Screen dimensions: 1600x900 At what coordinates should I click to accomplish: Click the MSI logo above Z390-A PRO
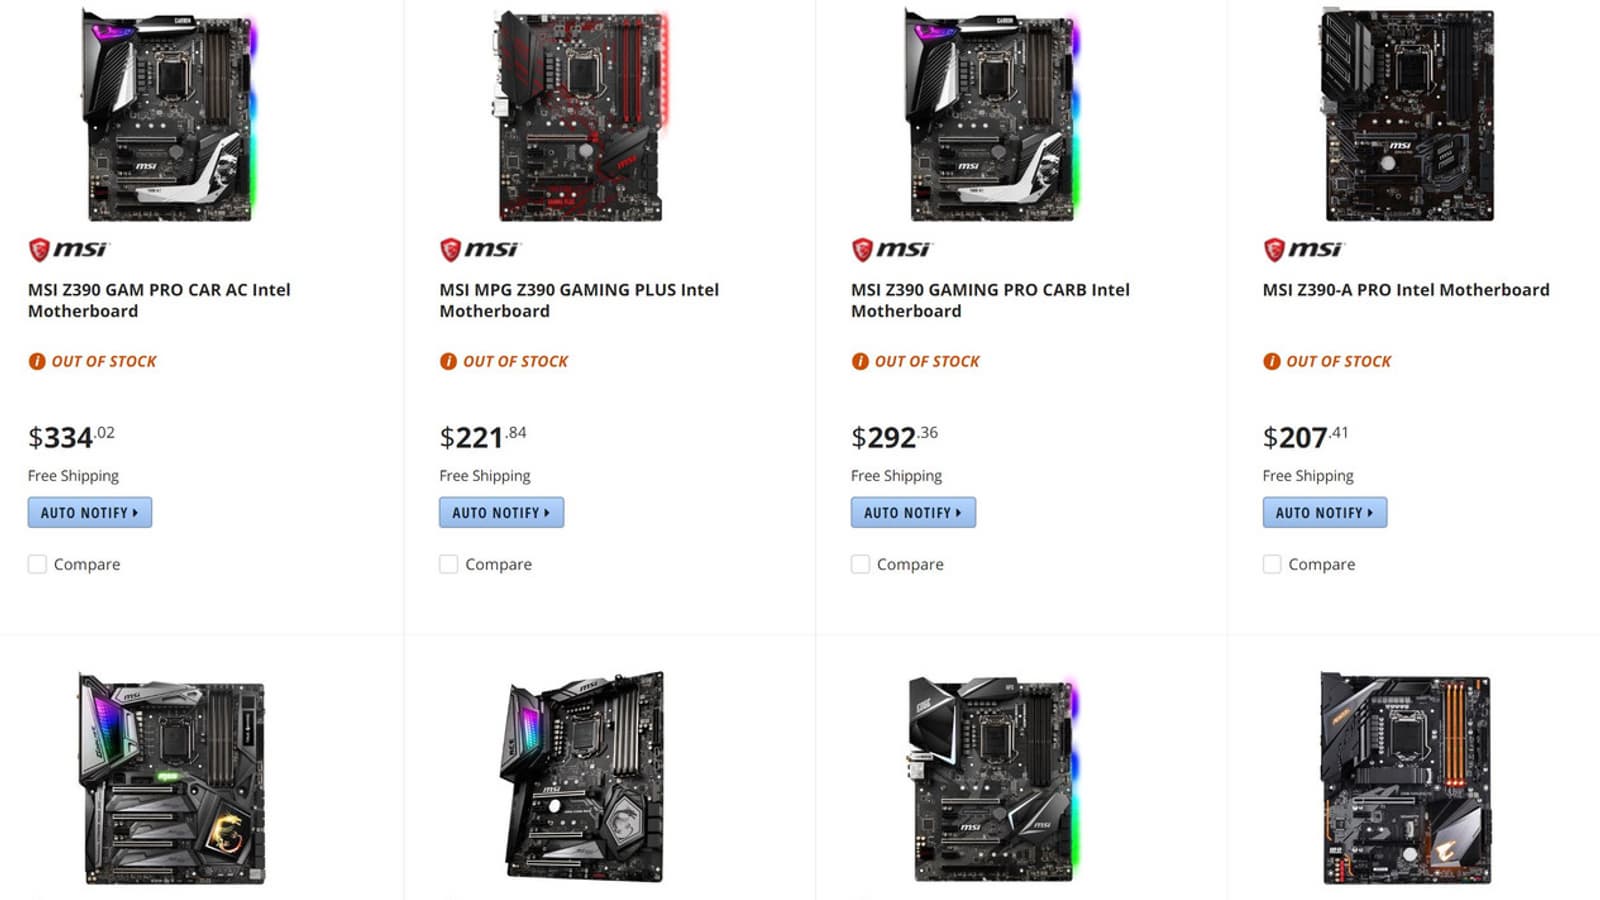1303,249
